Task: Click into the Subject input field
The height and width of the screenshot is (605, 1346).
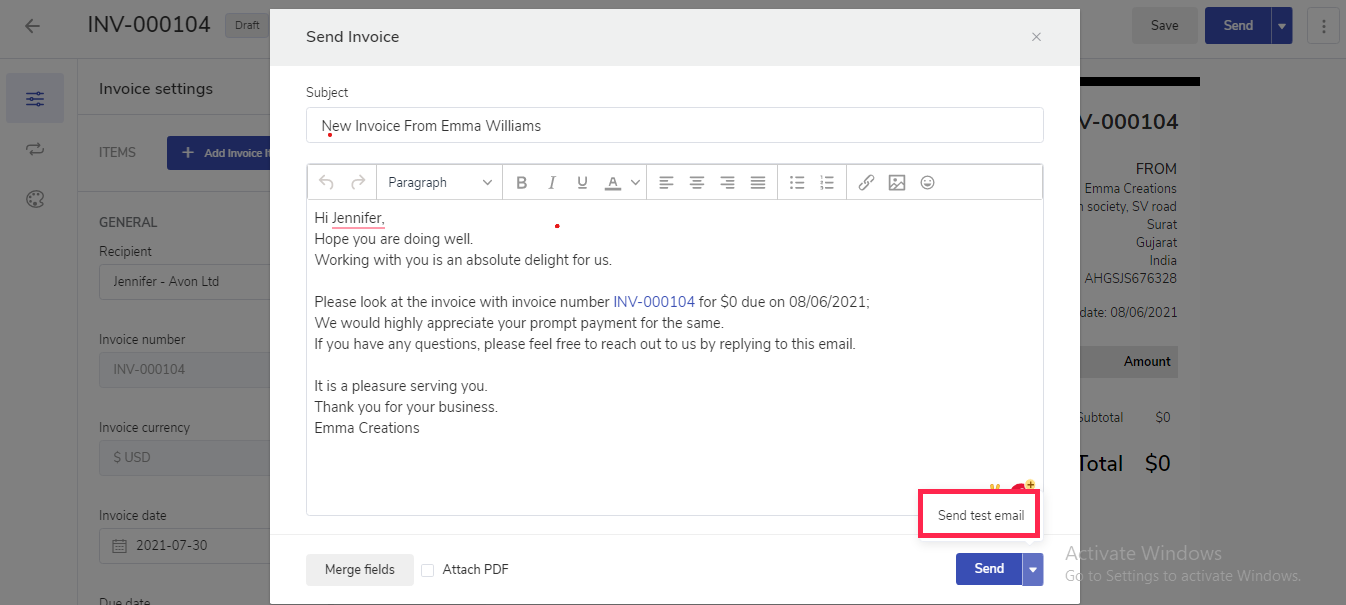Action: (674, 126)
